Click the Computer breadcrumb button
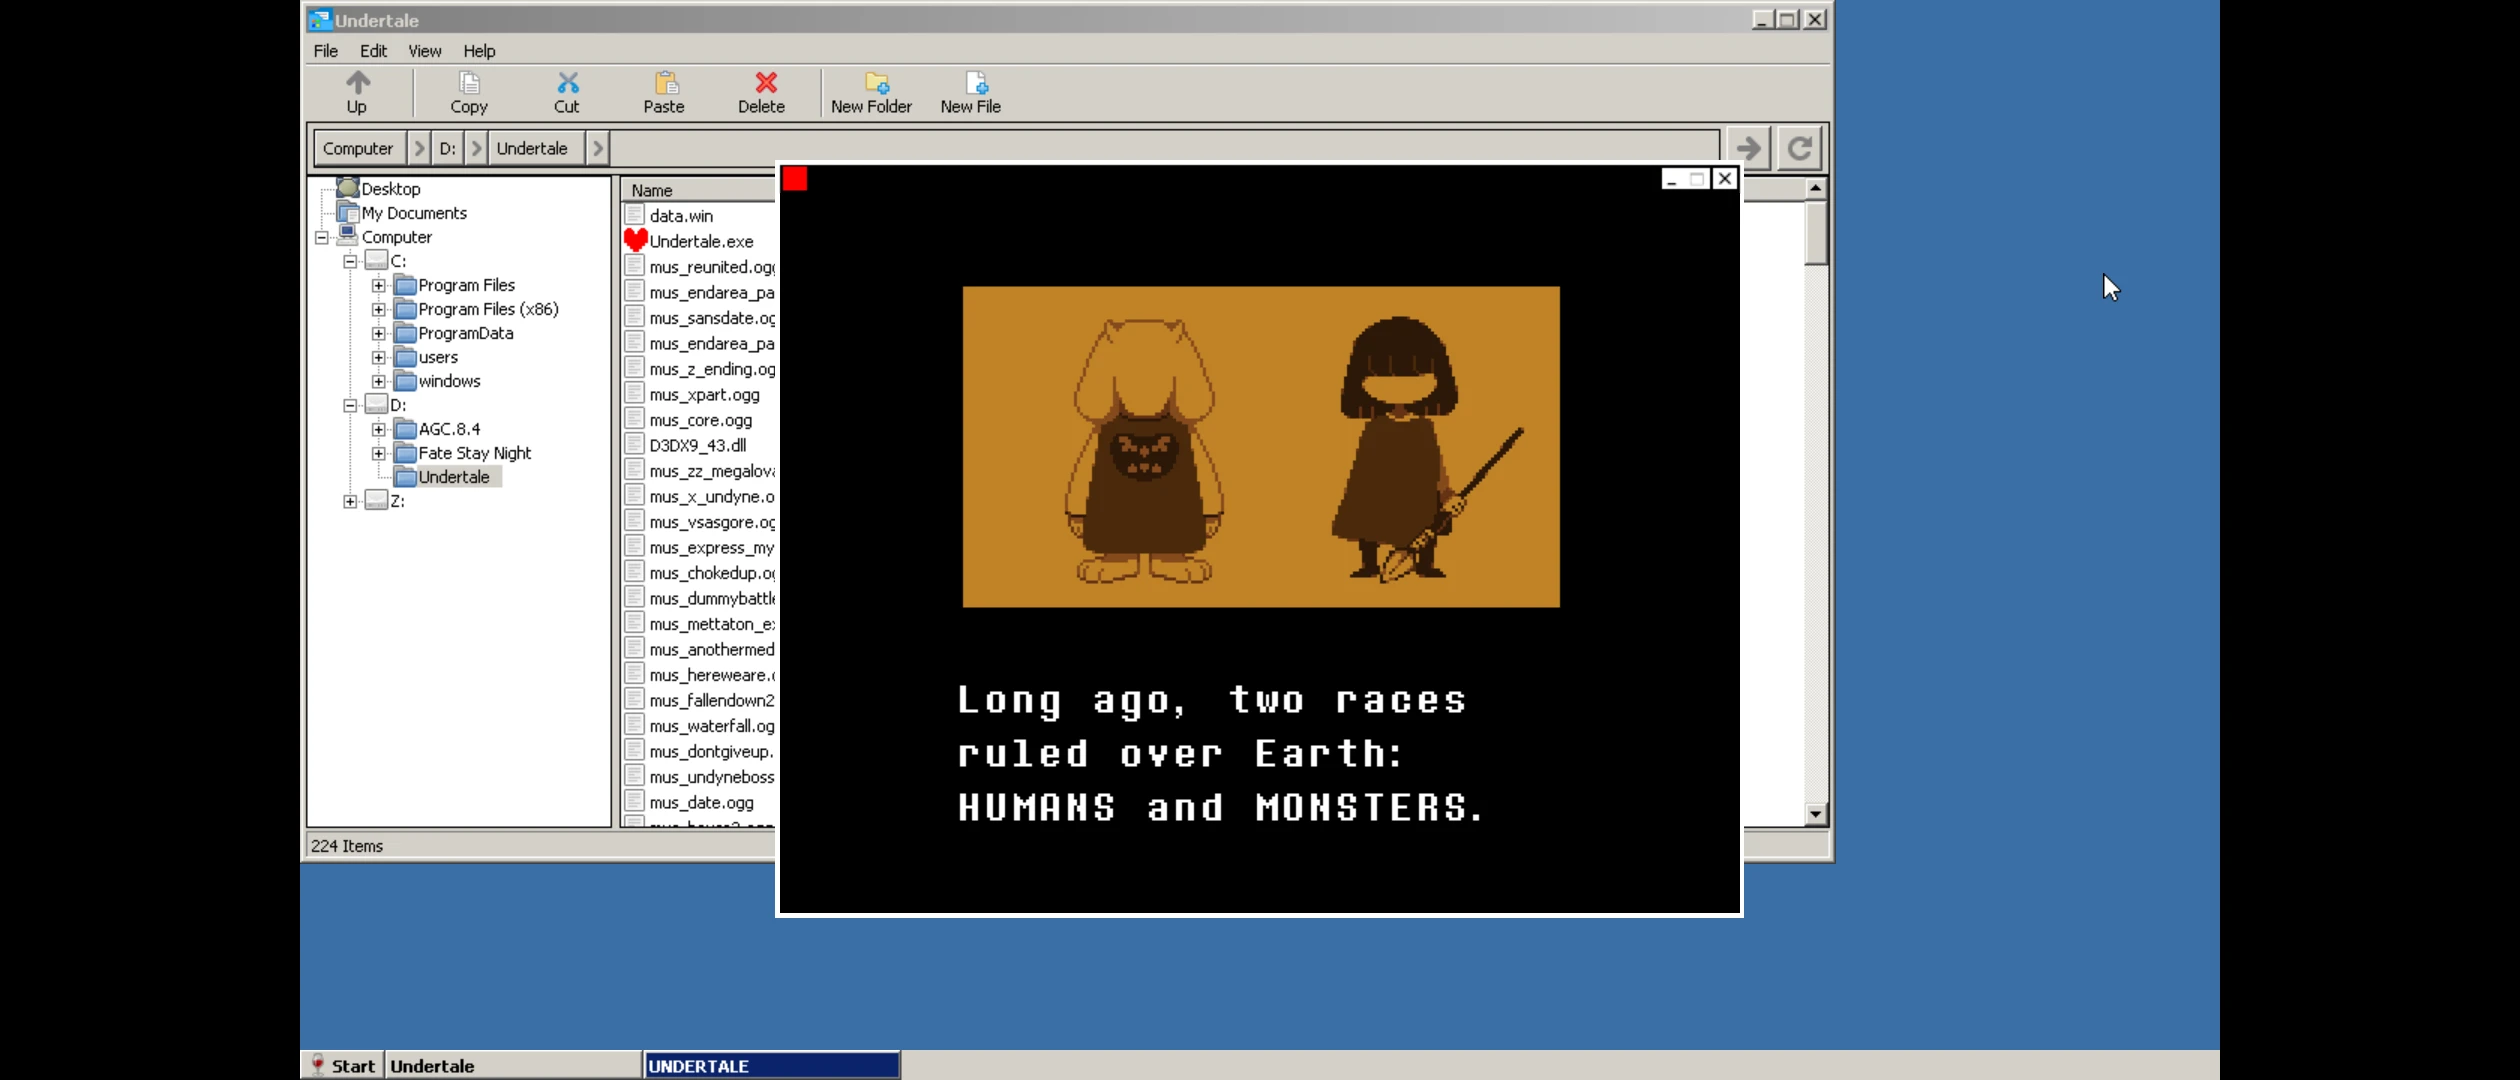 point(358,148)
